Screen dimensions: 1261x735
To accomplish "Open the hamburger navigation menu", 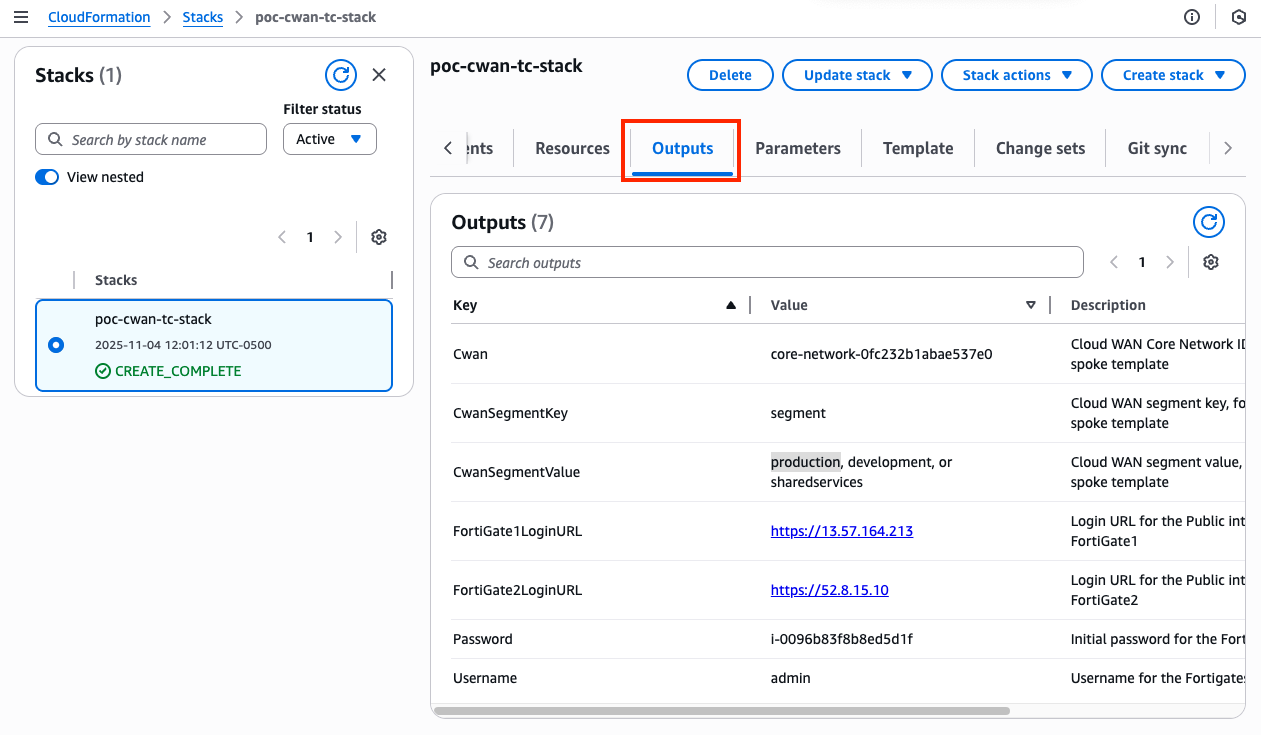I will click(x=21, y=17).
